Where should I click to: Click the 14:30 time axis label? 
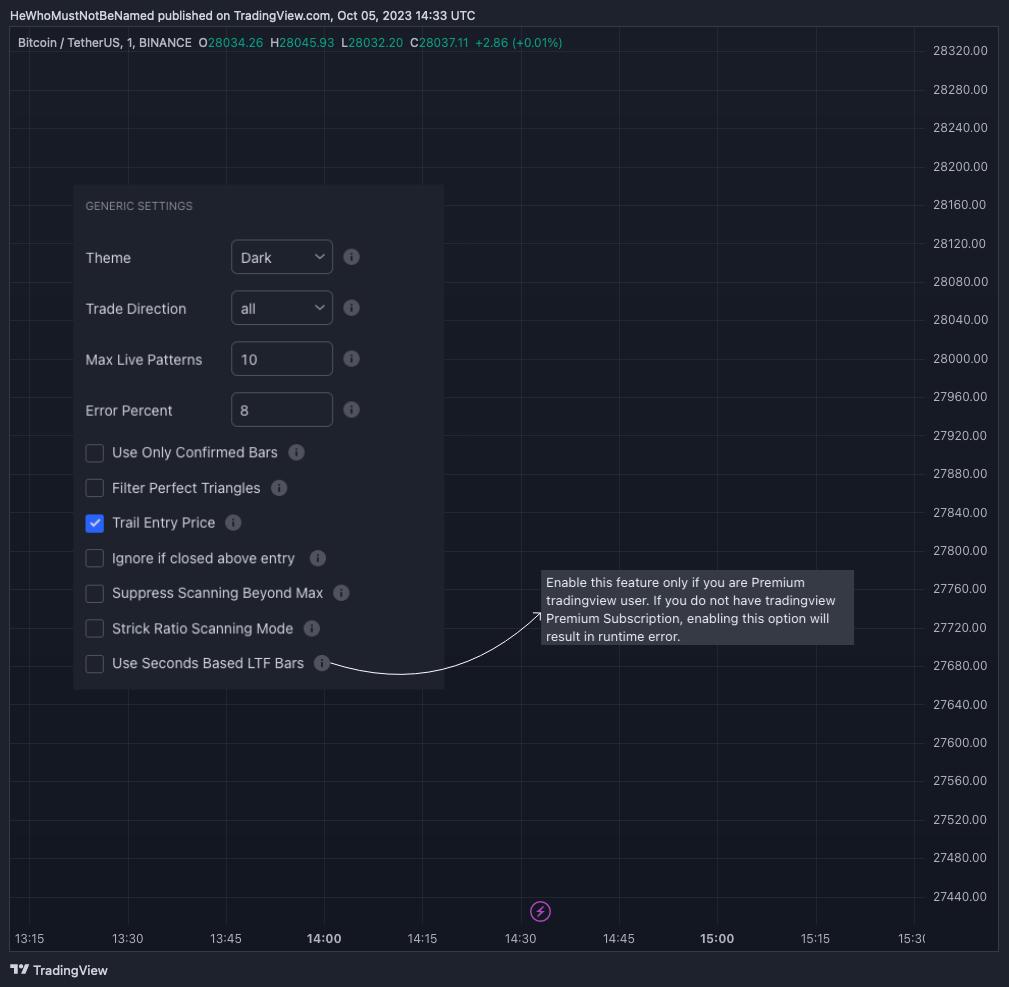[521, 938]
